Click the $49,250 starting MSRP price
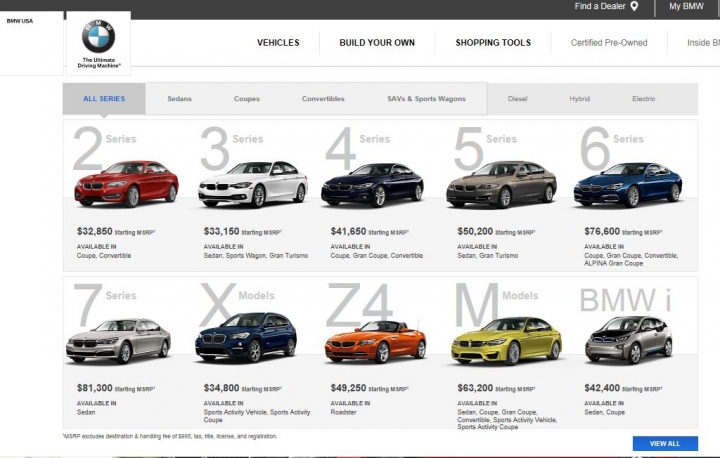 point(370,388)
